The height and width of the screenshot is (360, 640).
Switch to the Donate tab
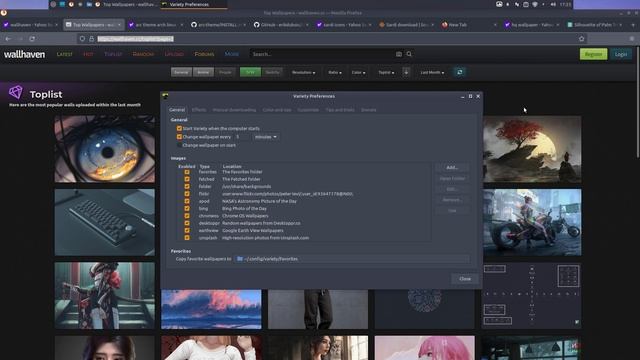pos(368,110)
